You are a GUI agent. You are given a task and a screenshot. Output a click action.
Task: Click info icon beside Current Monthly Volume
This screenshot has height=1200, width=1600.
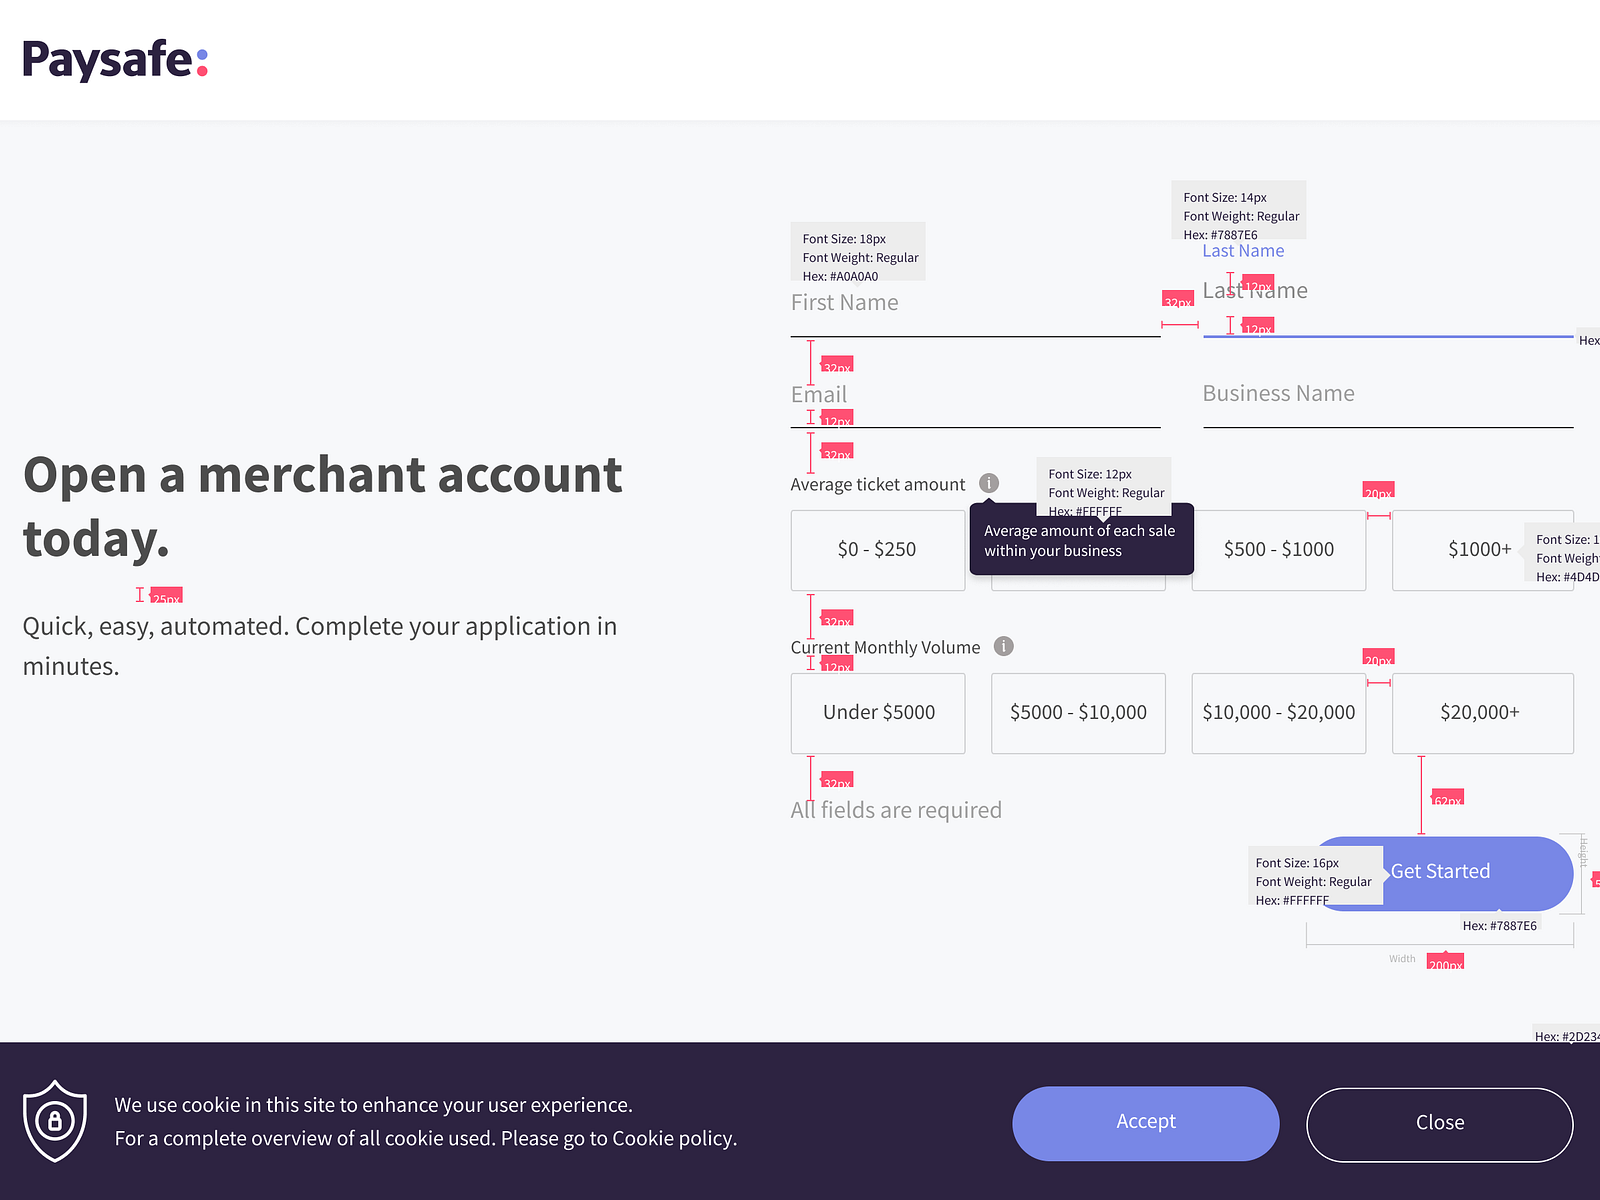coord(1003,646)
